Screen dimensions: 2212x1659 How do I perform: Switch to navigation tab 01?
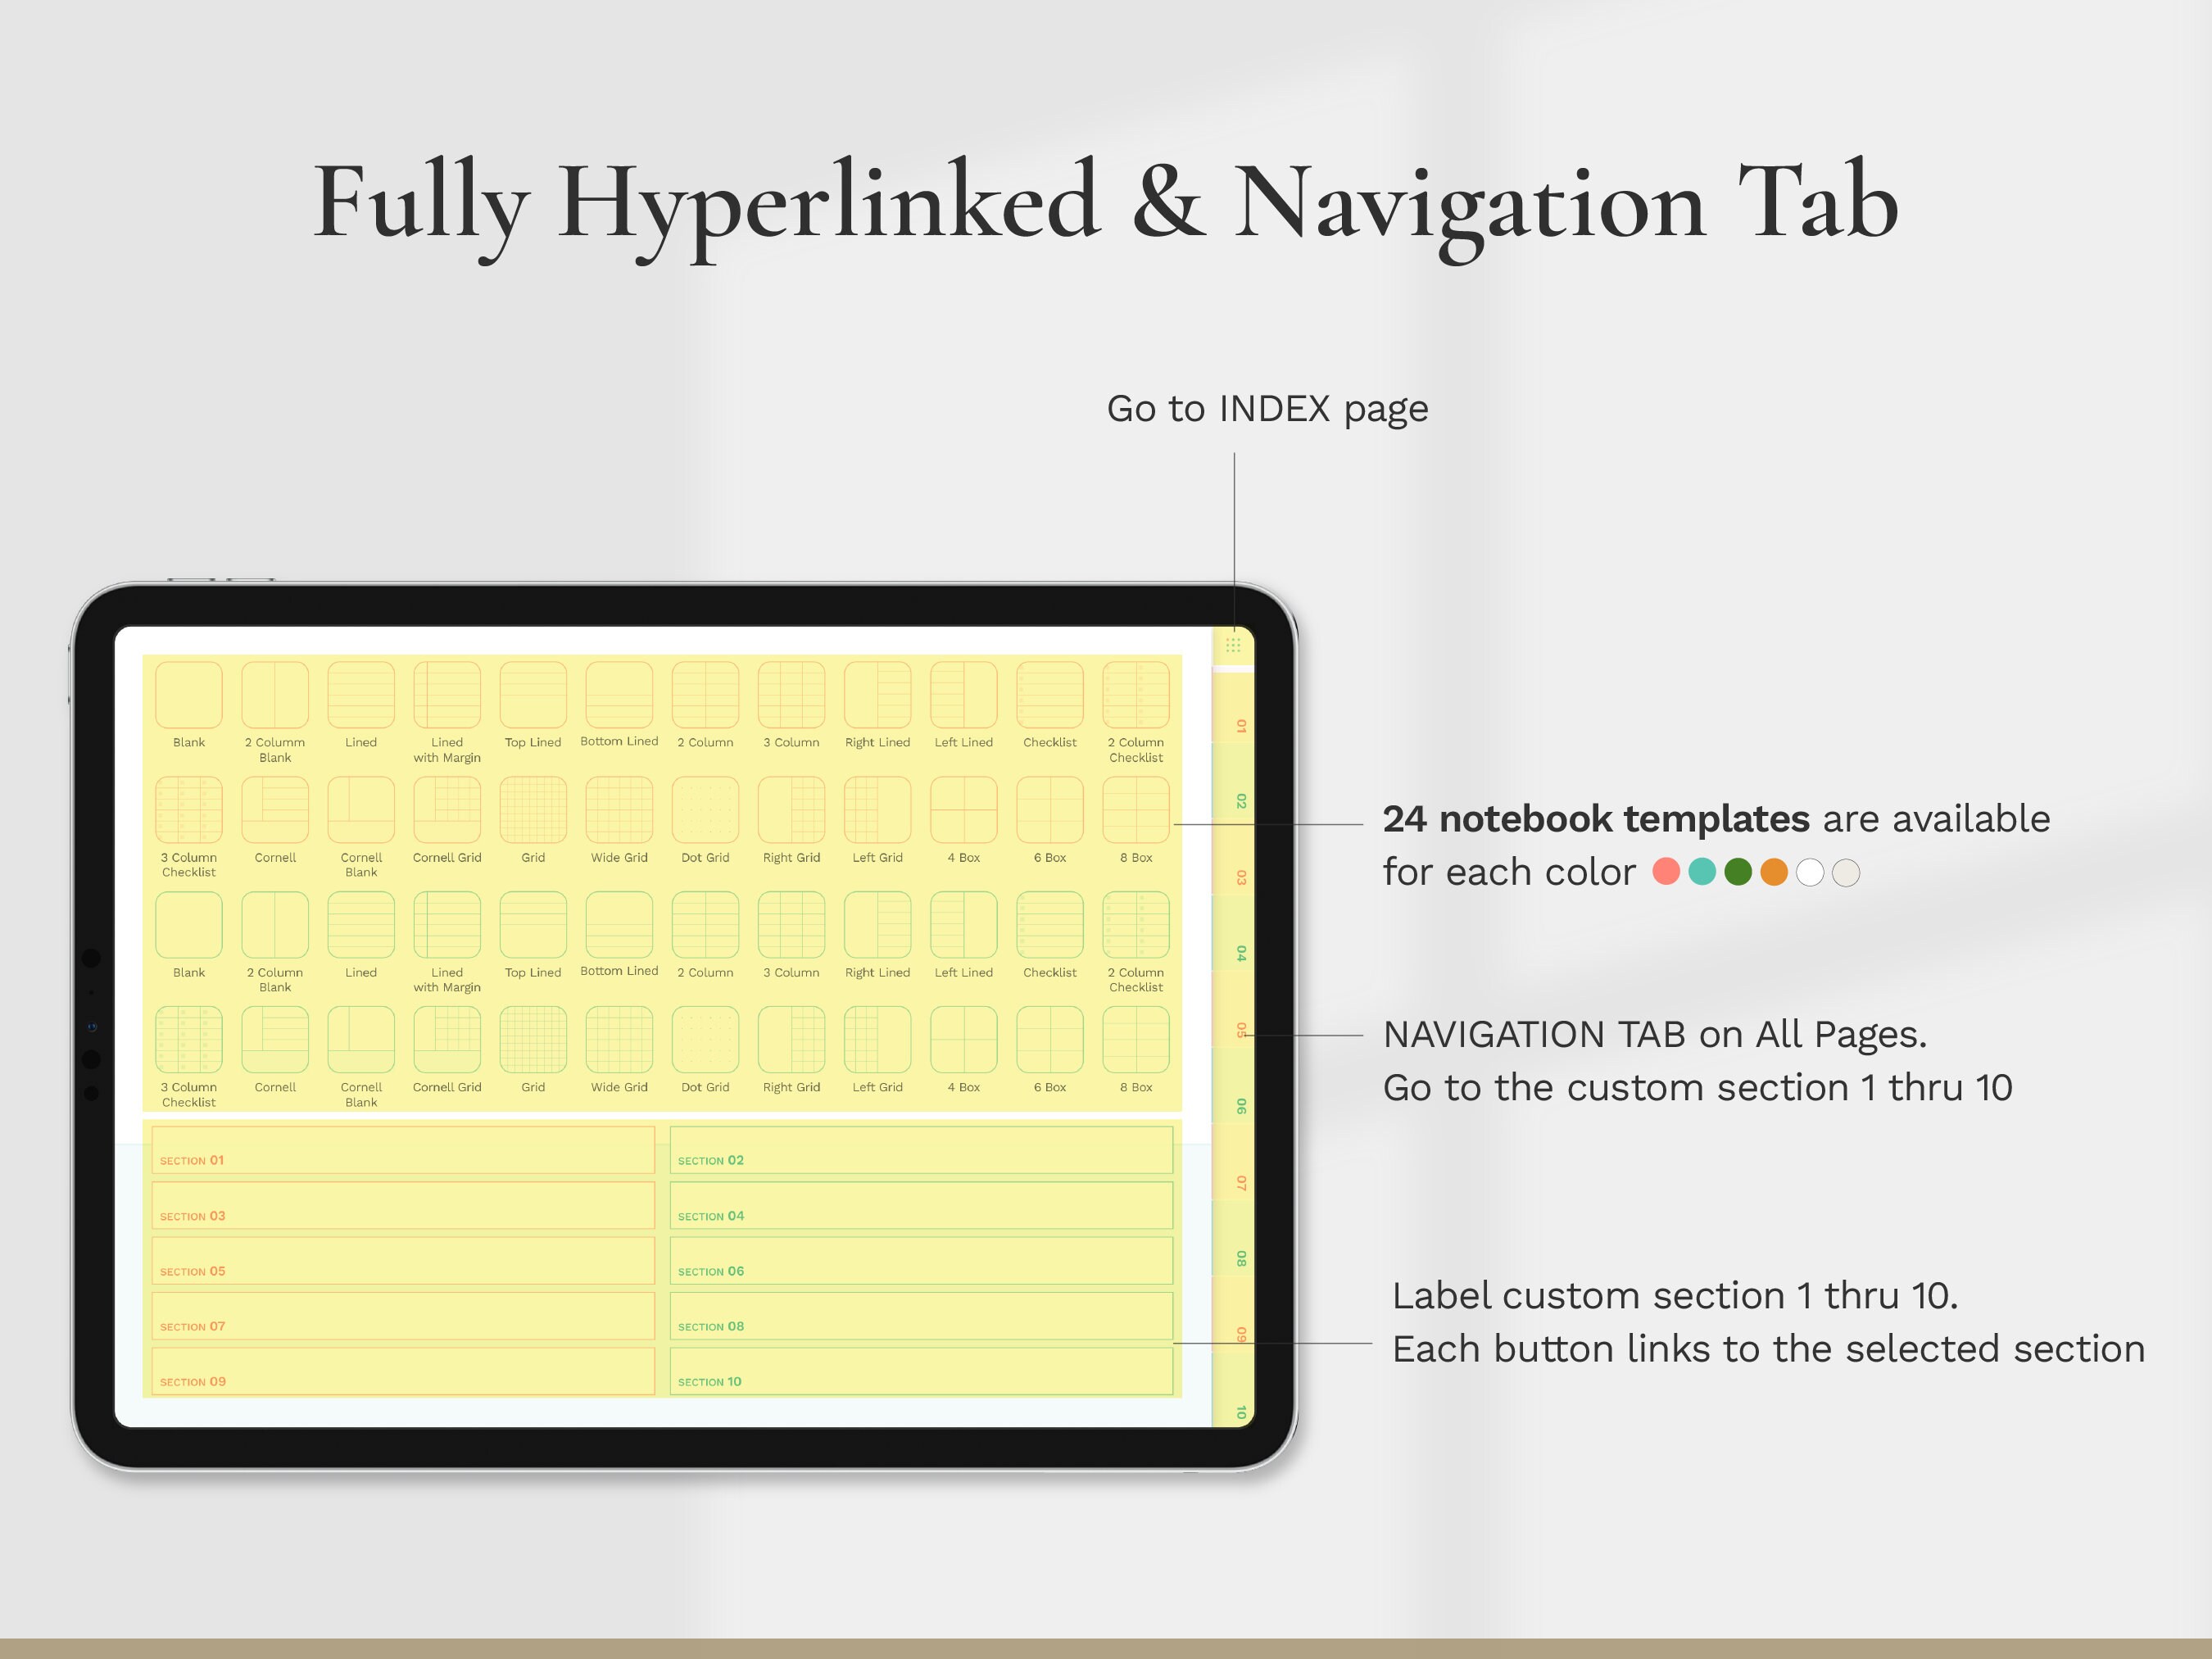pyautogui.click(x=1238, y=727)
